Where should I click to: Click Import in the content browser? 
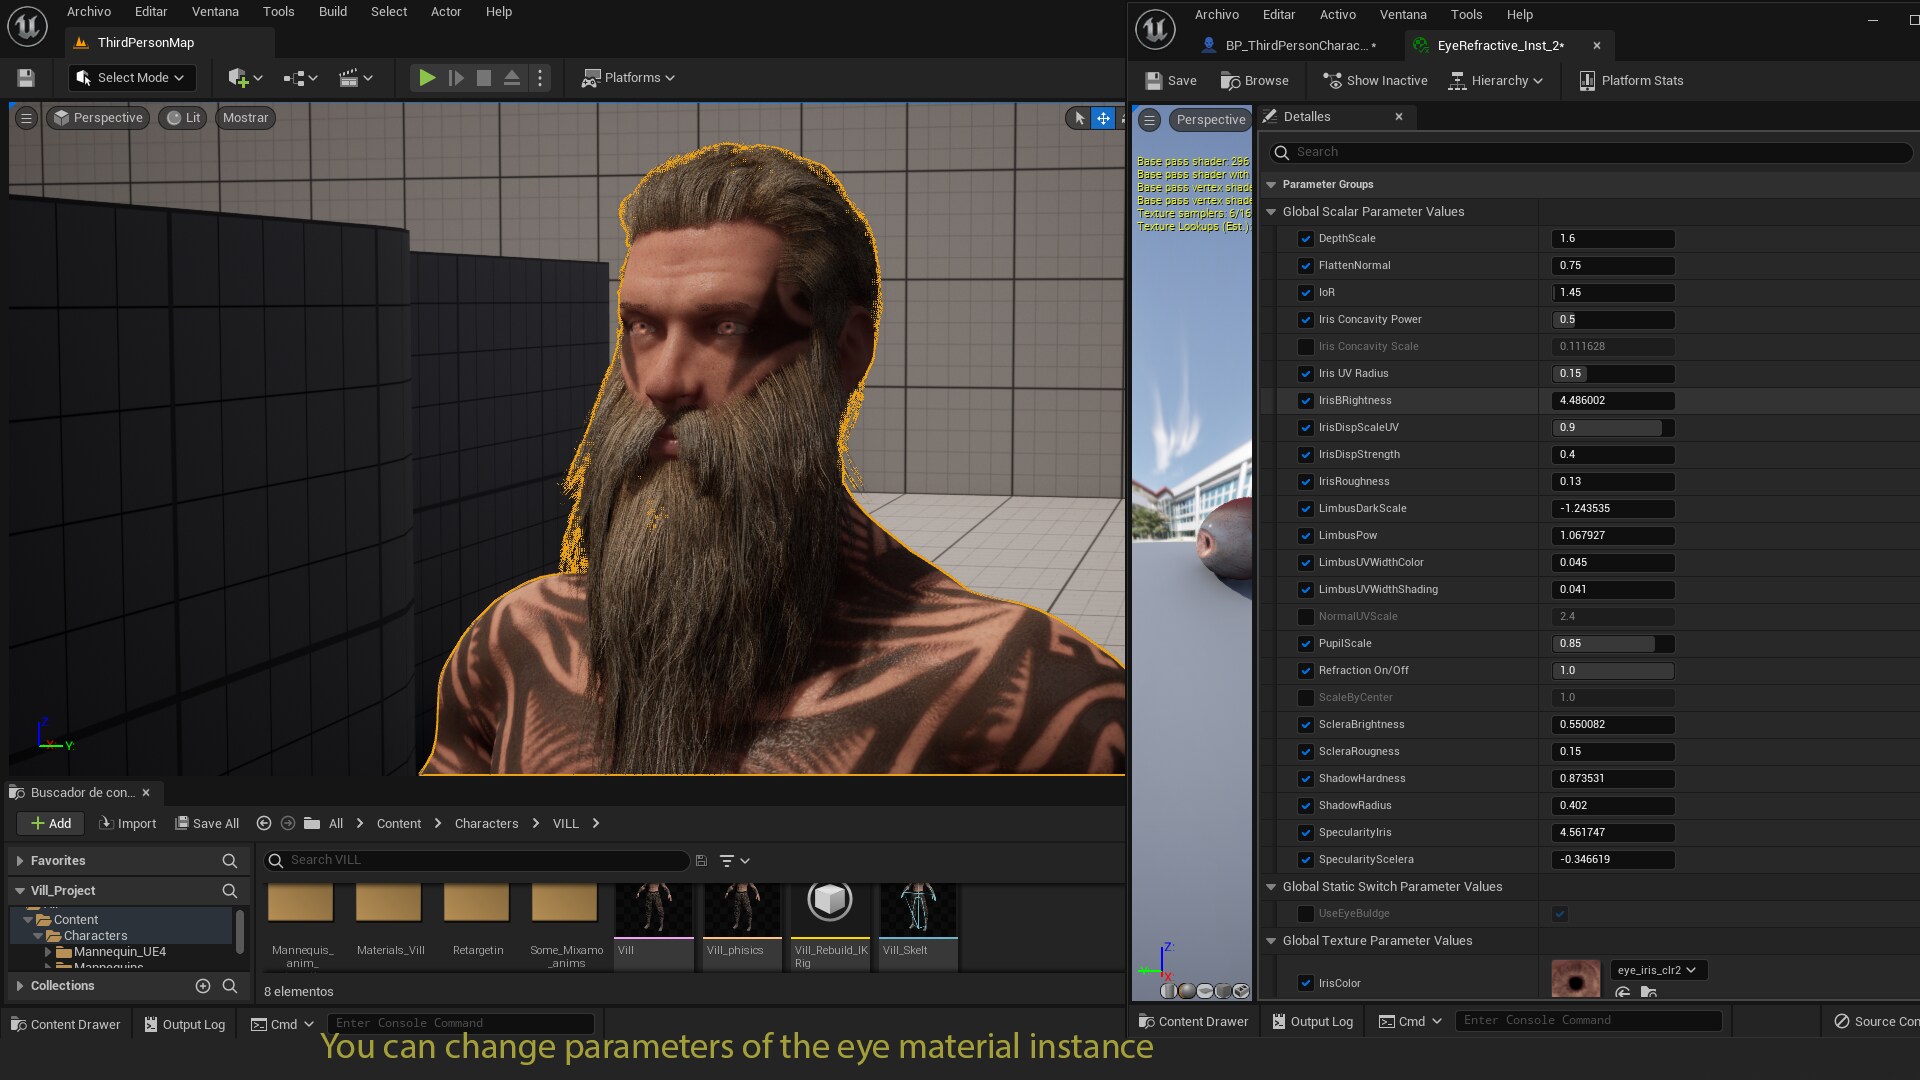(127, 823)
